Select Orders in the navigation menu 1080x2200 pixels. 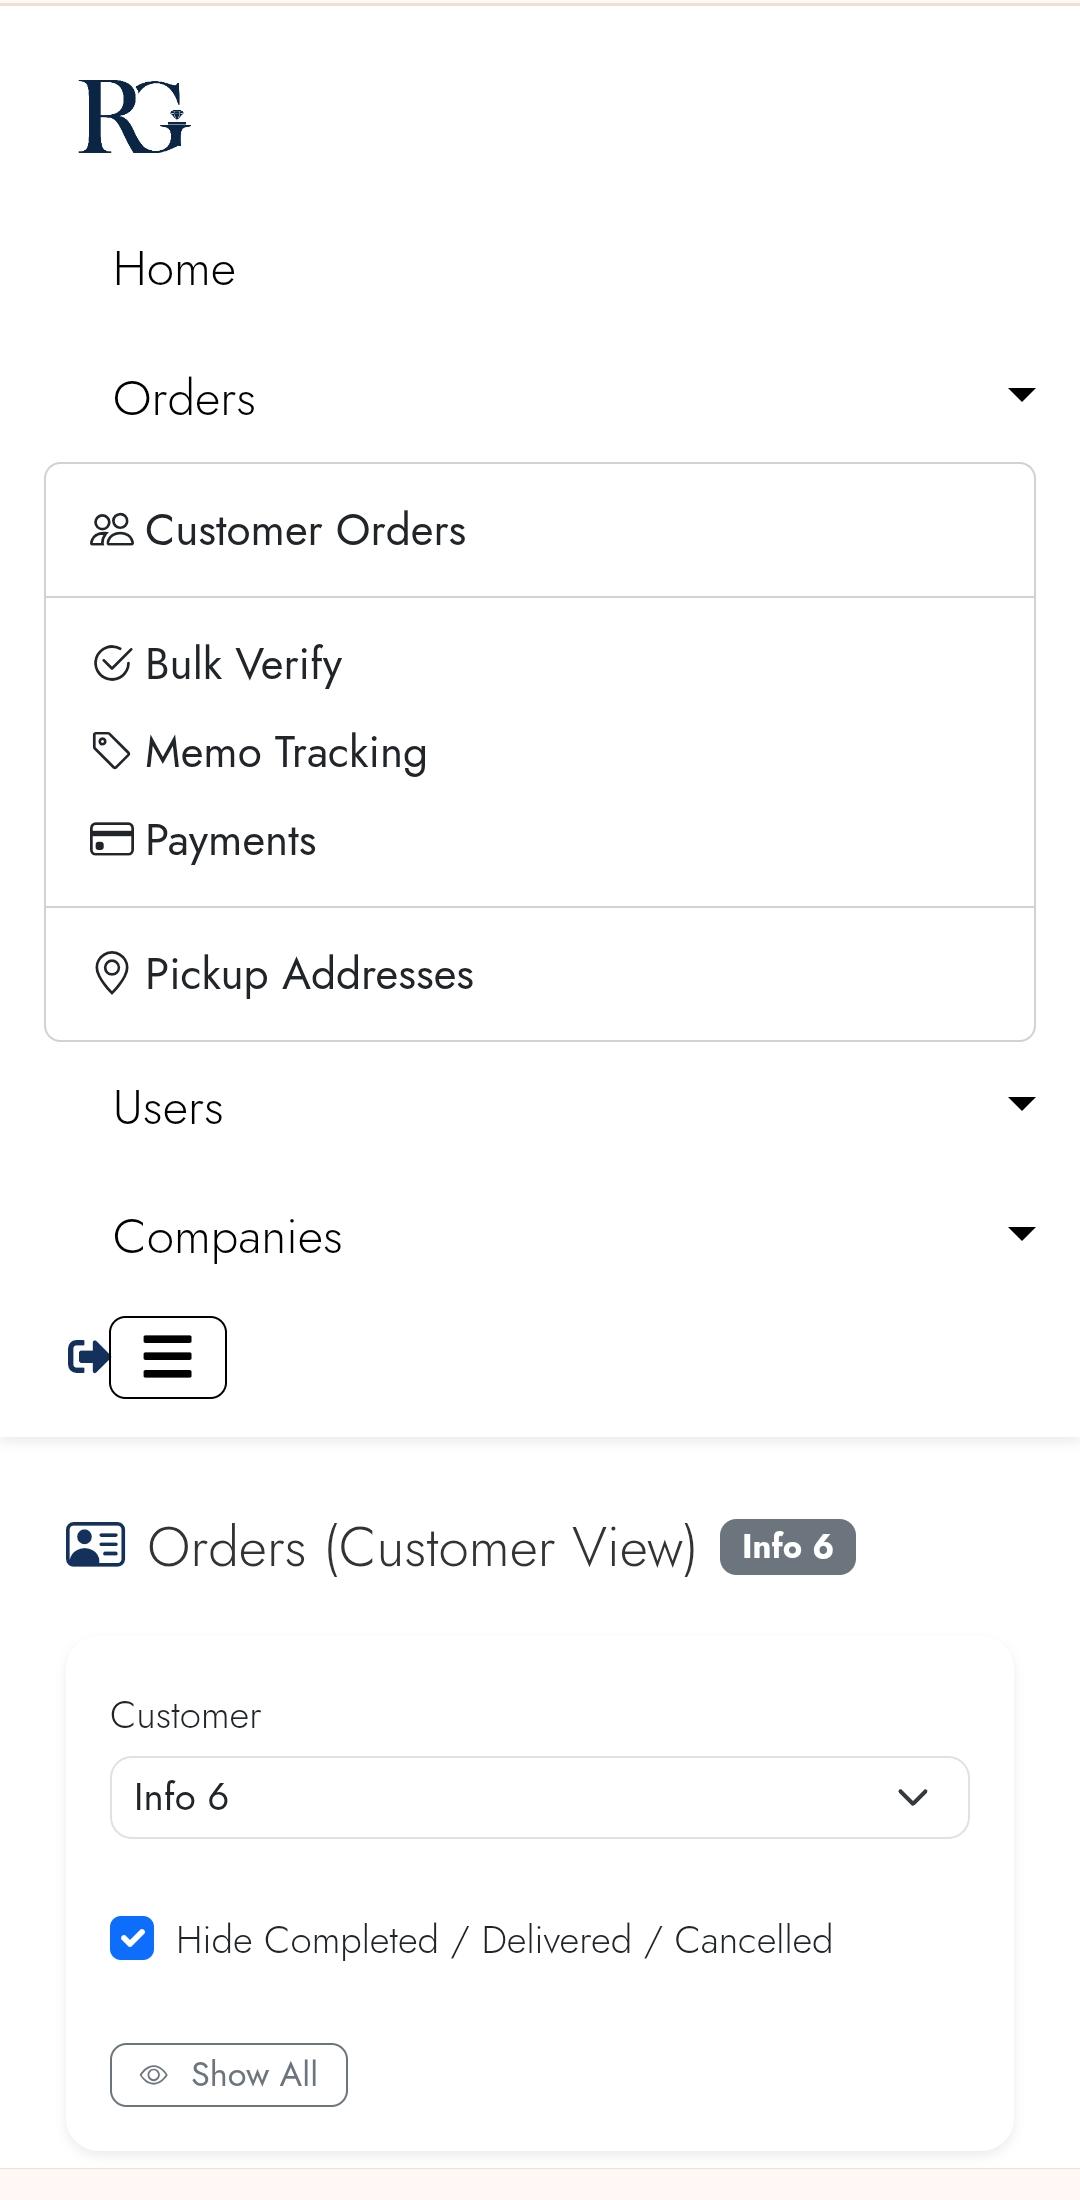click(x=185, y=397)
